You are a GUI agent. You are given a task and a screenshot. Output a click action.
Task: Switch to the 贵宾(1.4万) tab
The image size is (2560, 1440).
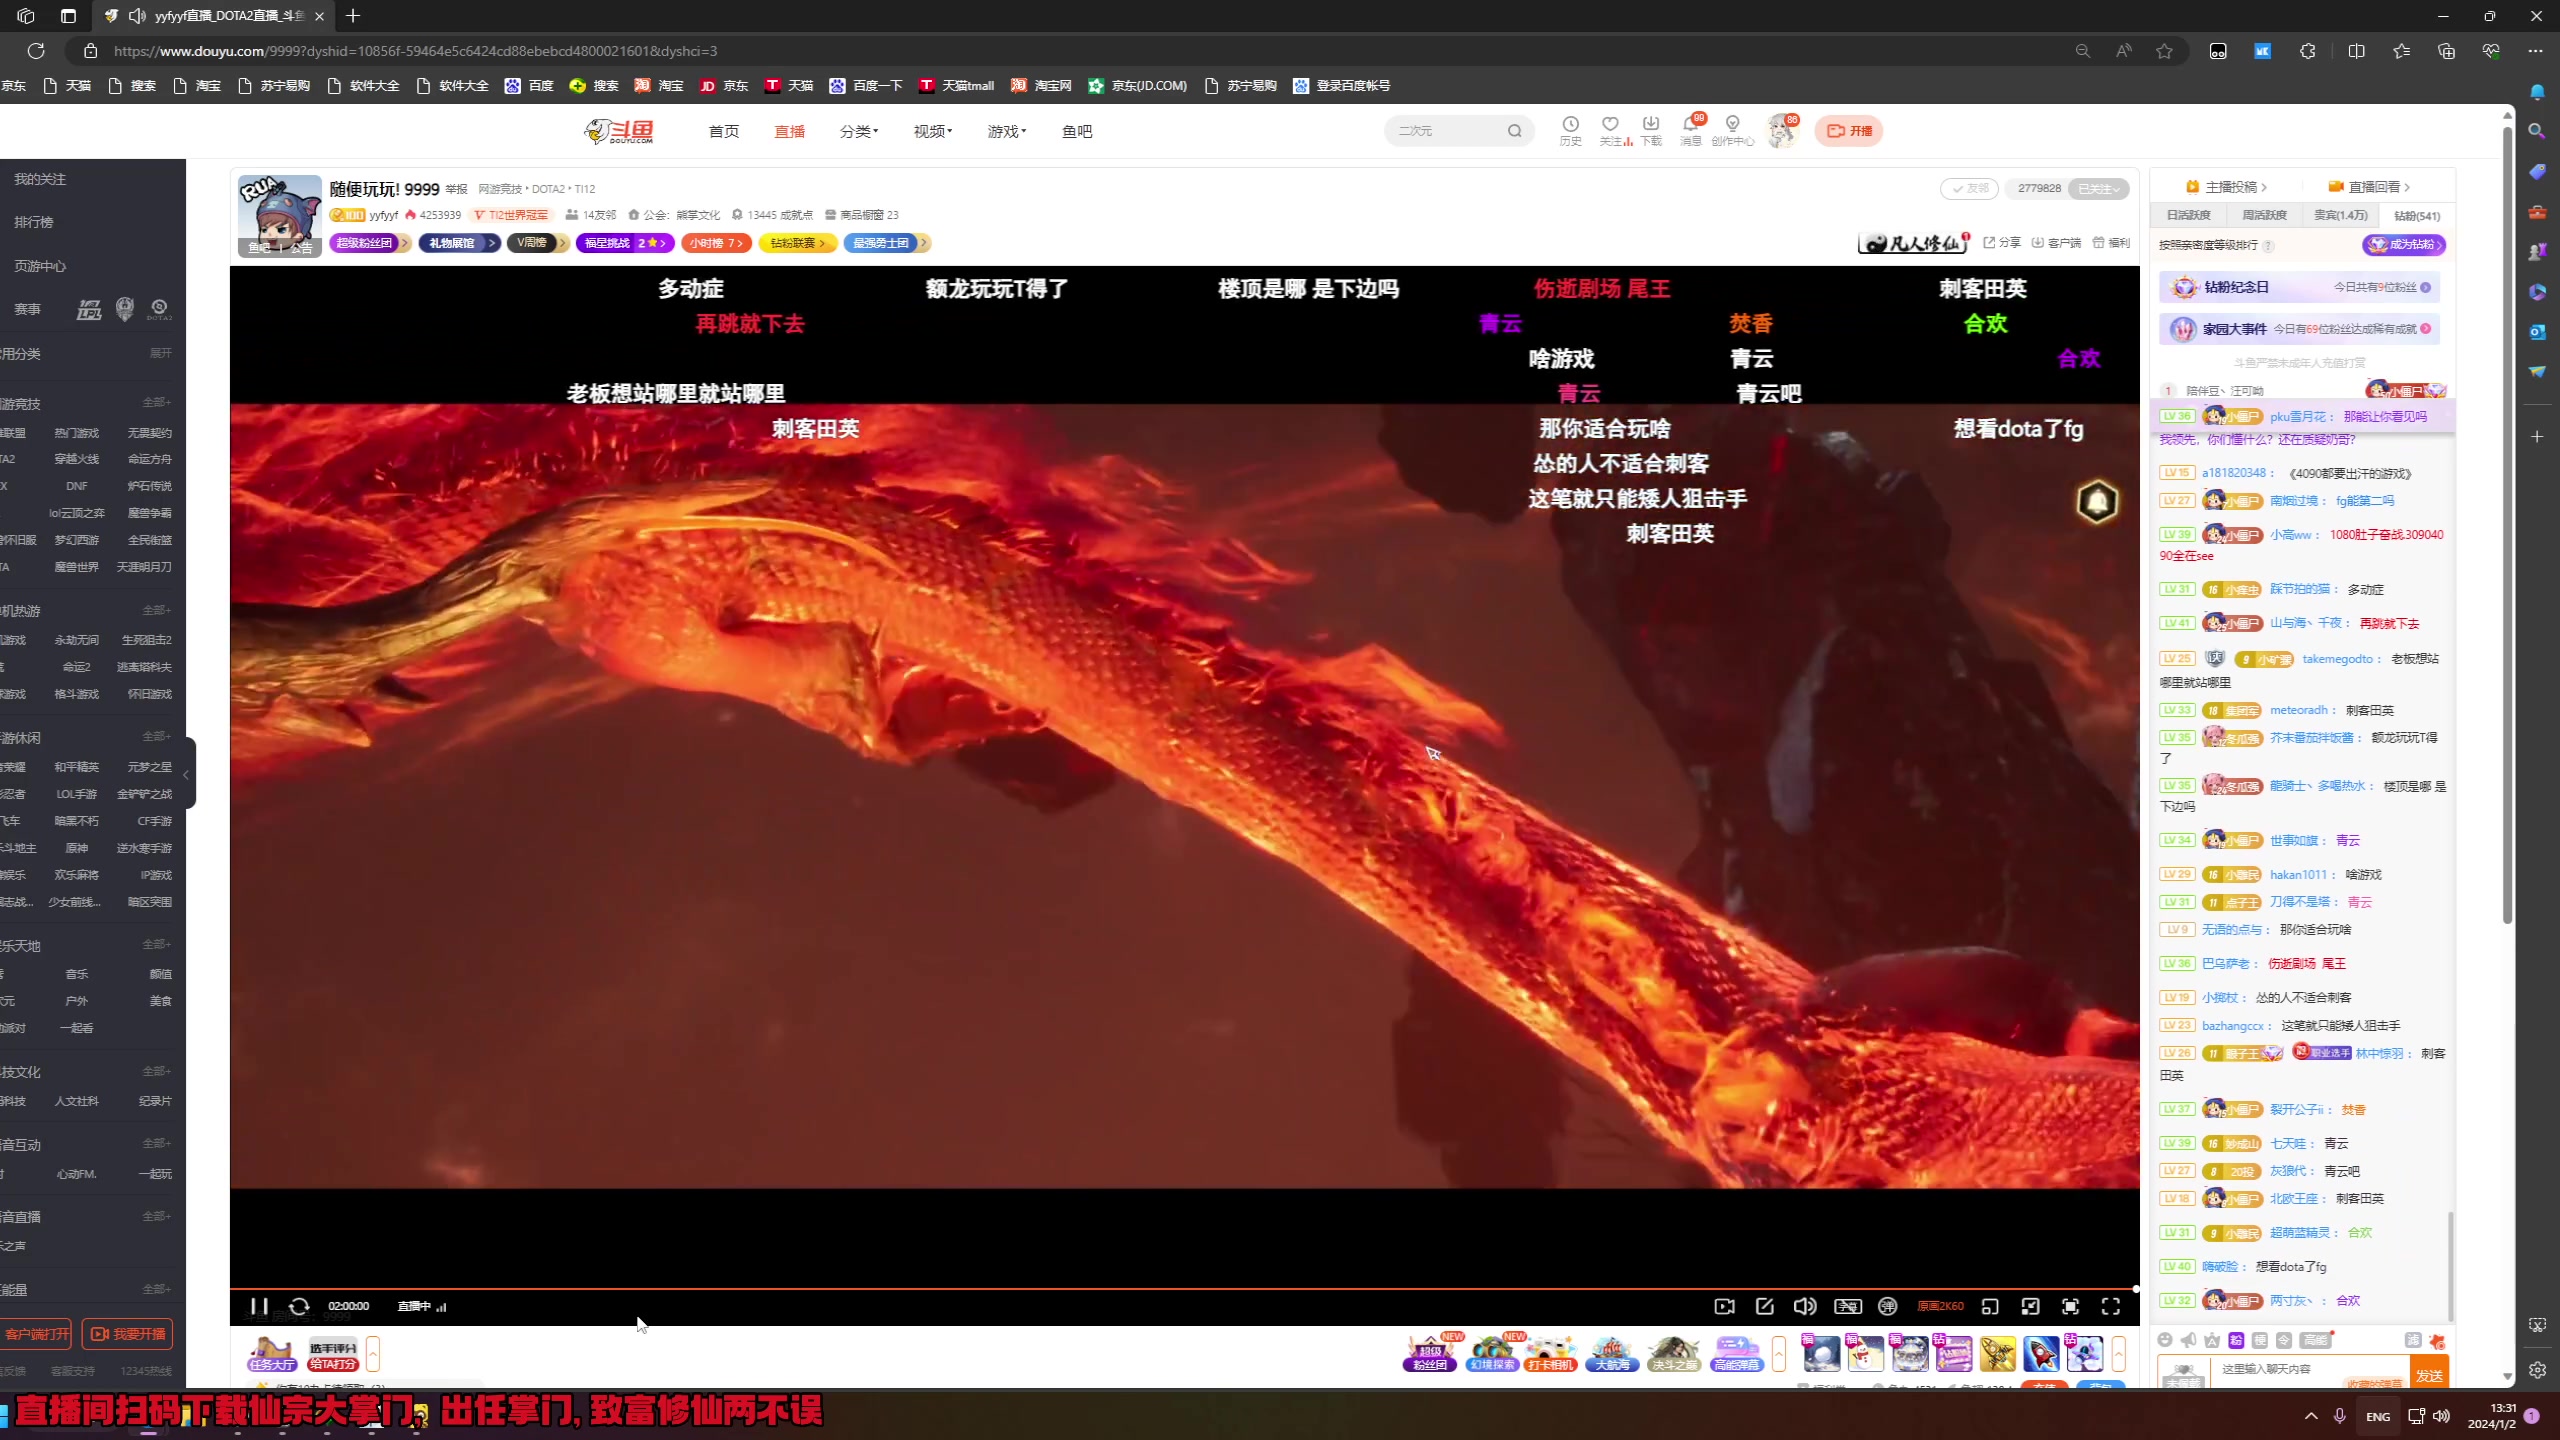pos(2341,215)
